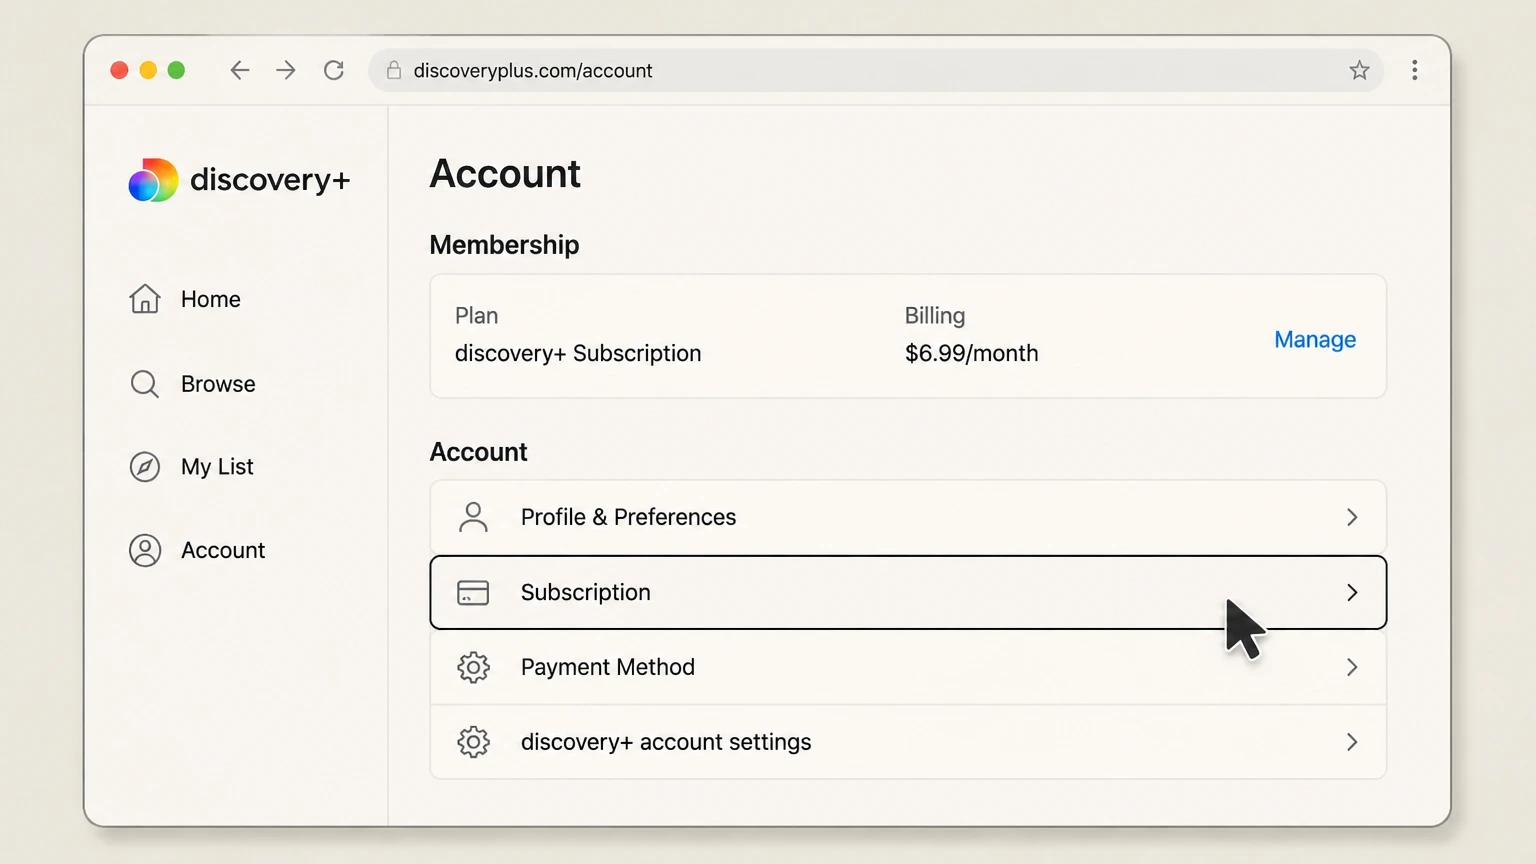Open the Subscription row label
Viewport: 1536px width, 864px height.
coord(585,593)
